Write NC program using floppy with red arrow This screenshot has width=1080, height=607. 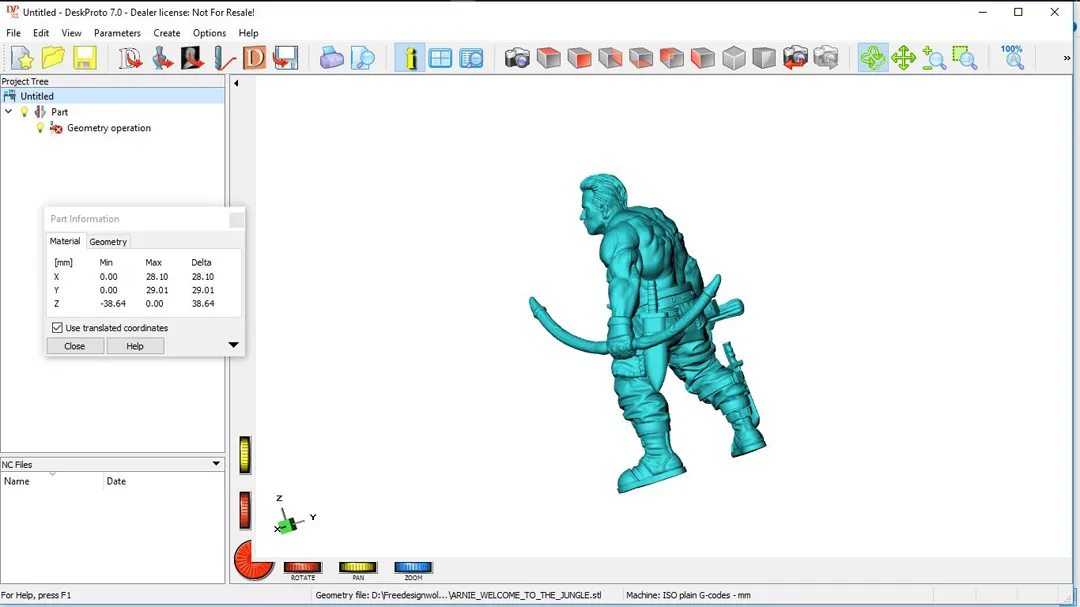tap(285, 58)
